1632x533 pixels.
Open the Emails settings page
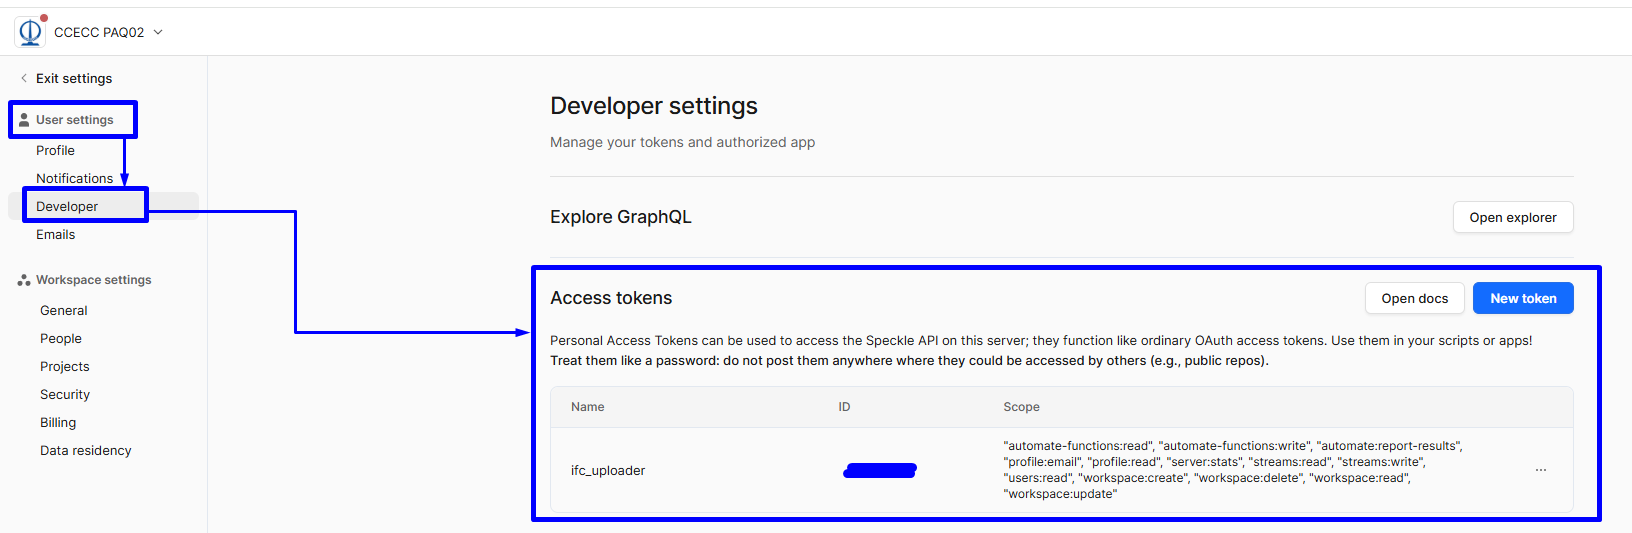coord(56,234)
